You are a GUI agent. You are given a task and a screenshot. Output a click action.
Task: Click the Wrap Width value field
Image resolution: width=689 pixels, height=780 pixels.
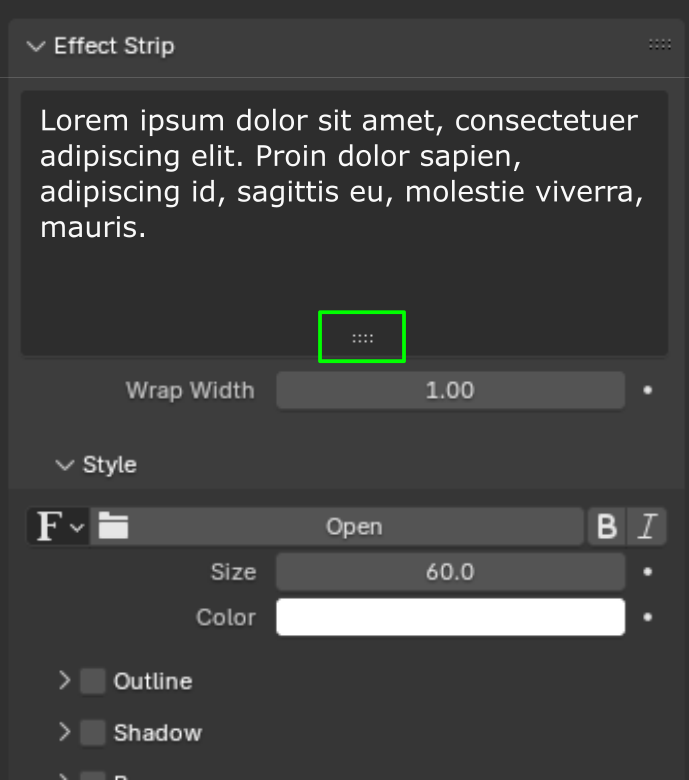click(450, 390)
